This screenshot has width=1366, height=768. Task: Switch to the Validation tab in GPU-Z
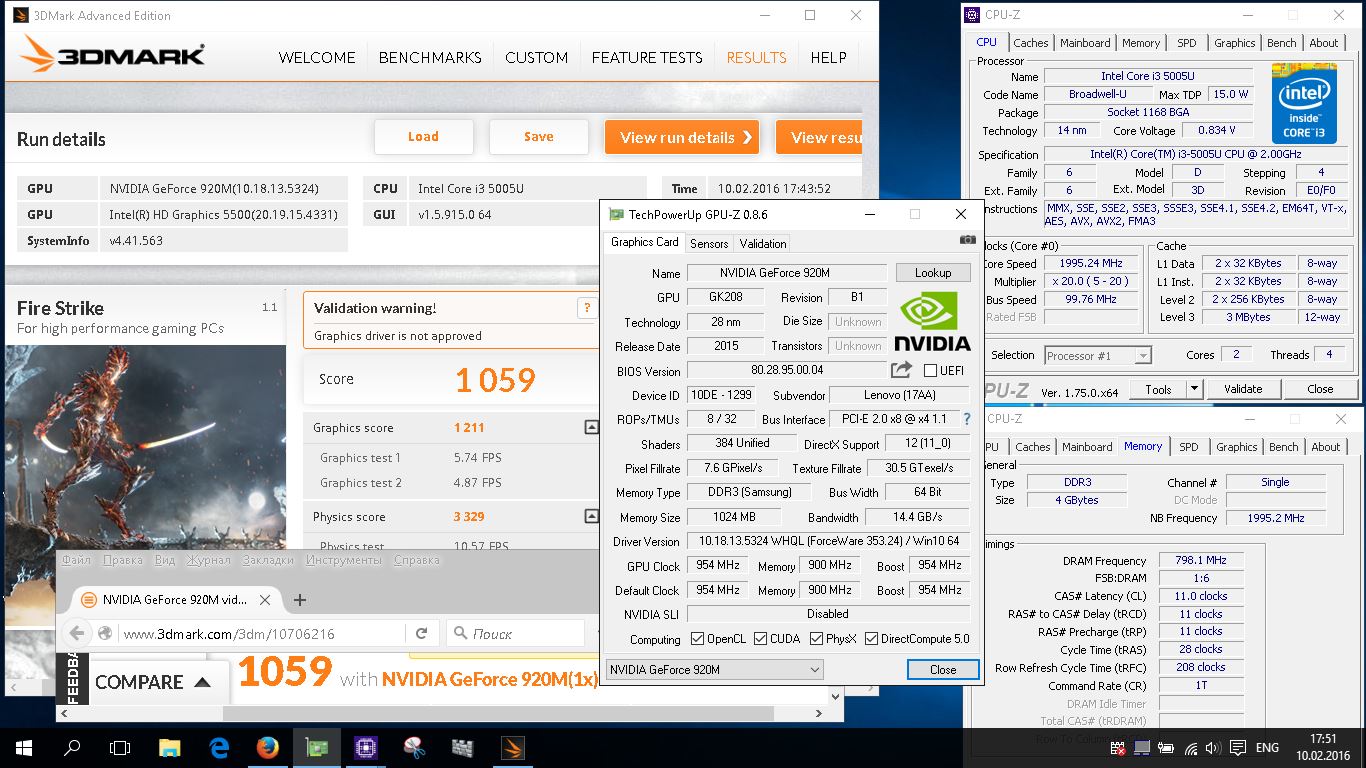[763, 243]
